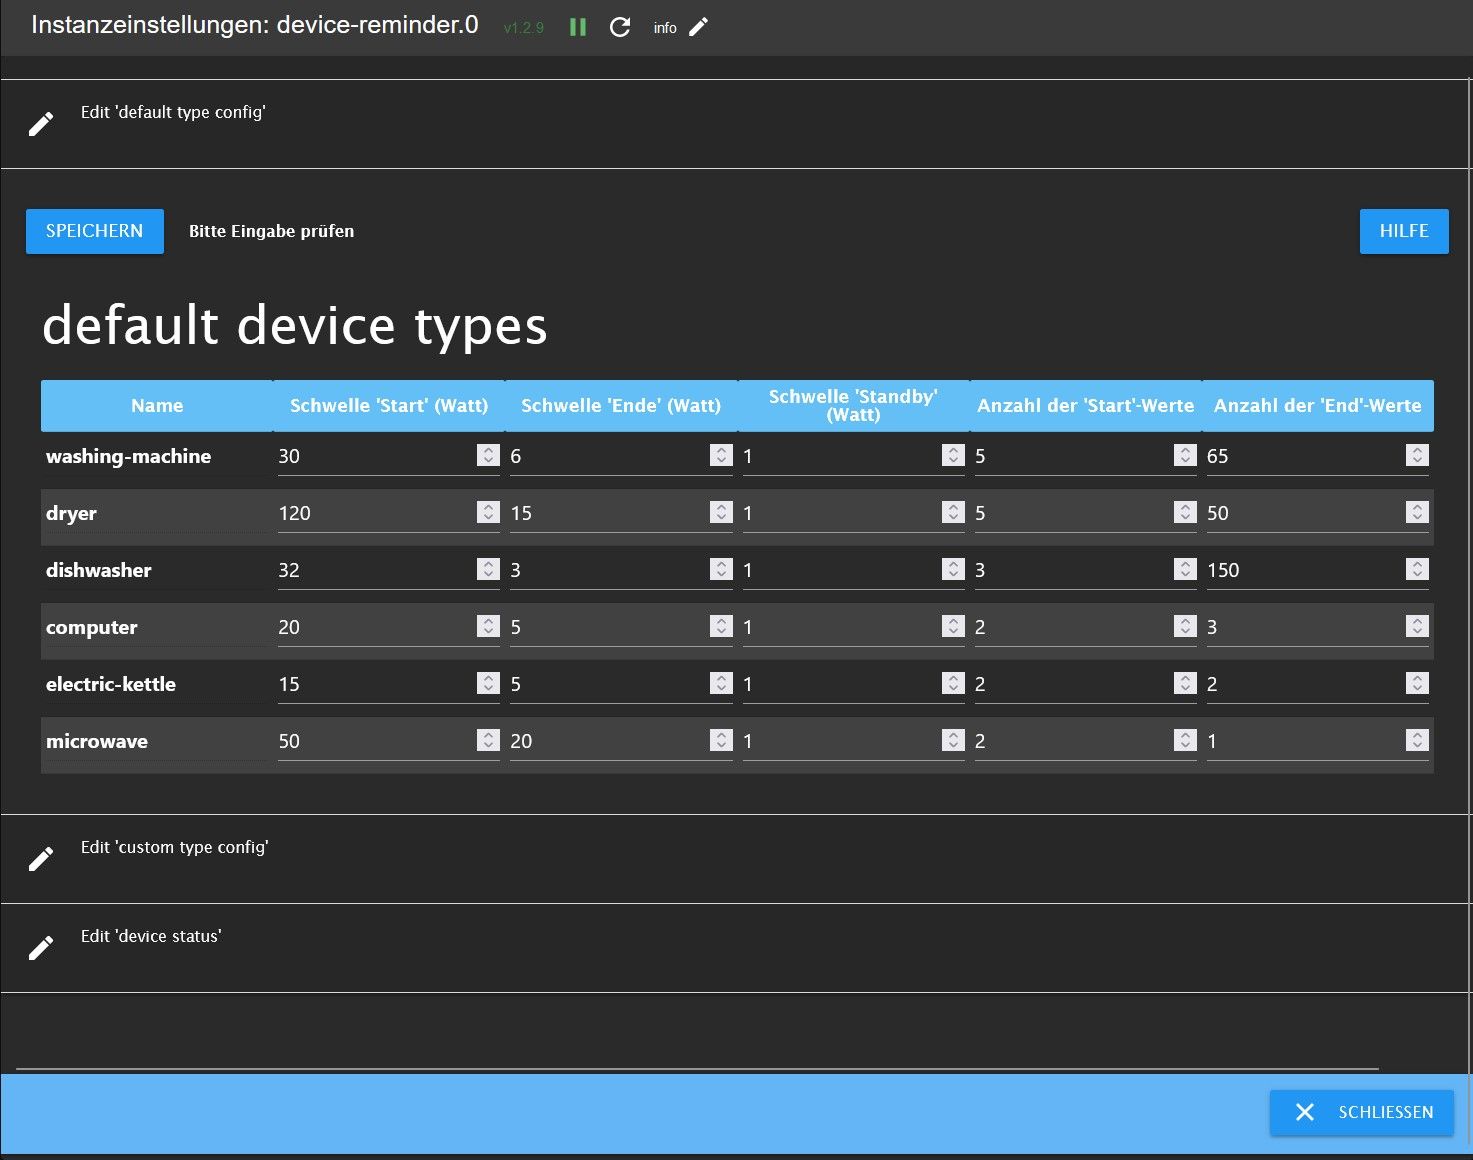Viewport: 1473px width, 1160px height.
Task: Click Schwelle 'Ende' (Watt) column header
Action: pyautogui.click(x=621, y=405)
